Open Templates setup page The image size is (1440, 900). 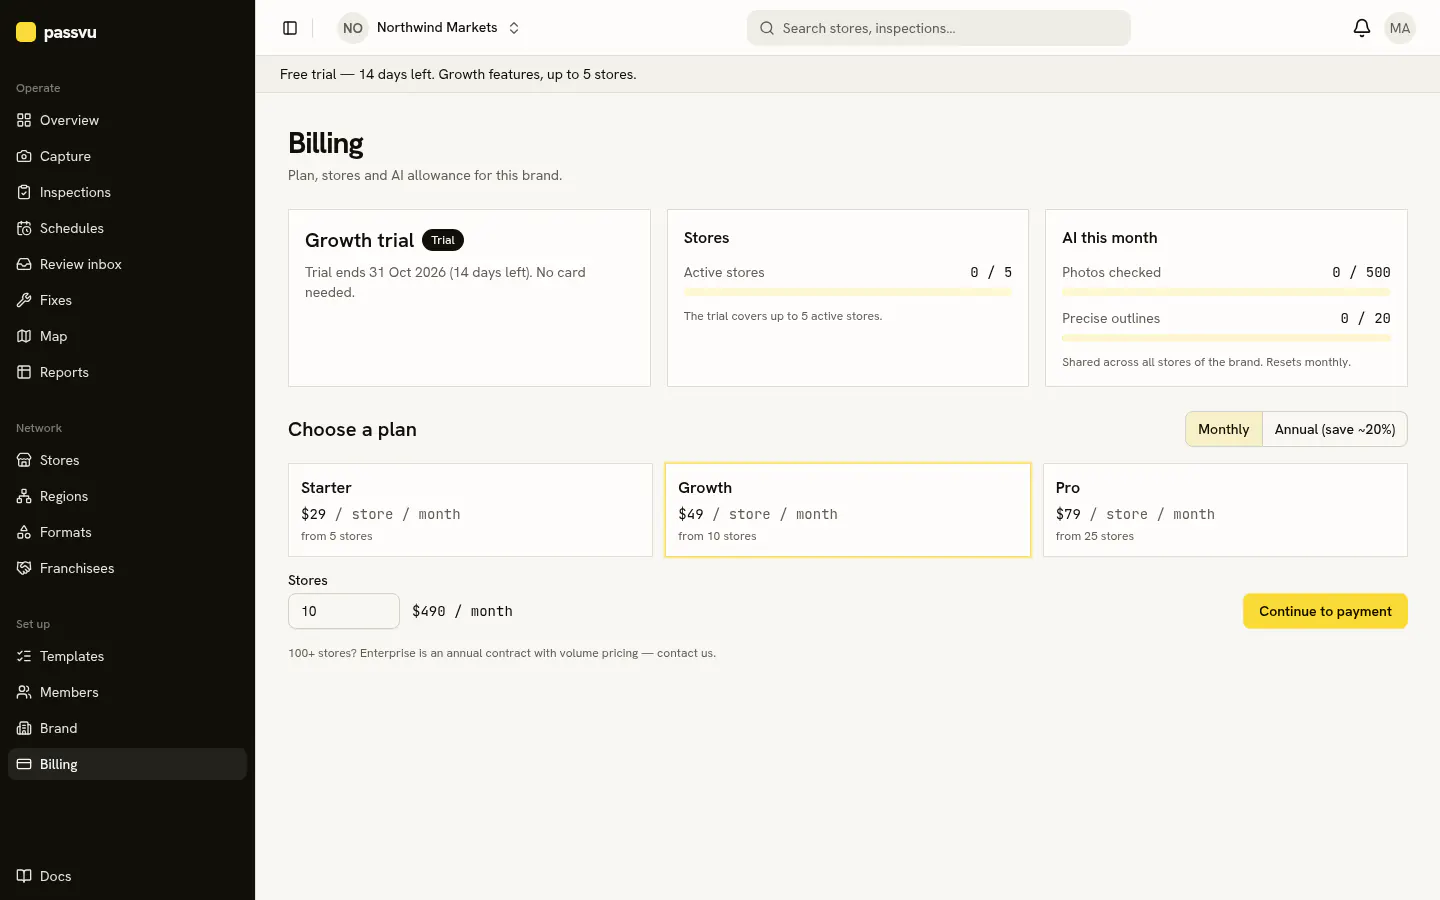tap(127, 656)
